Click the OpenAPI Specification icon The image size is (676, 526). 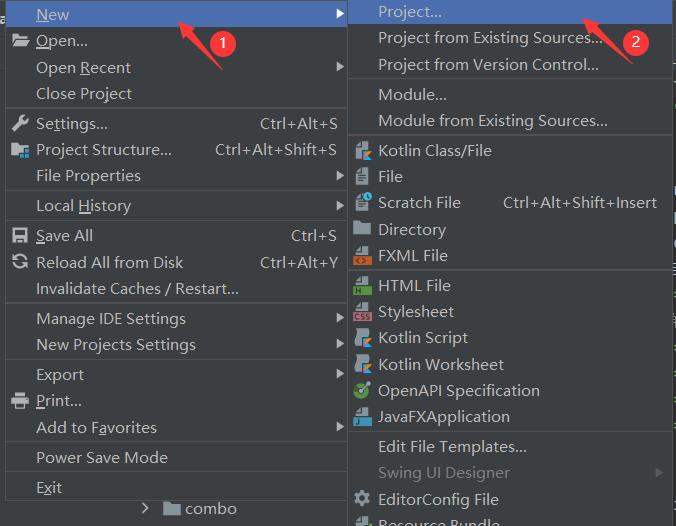coord(362,390)
